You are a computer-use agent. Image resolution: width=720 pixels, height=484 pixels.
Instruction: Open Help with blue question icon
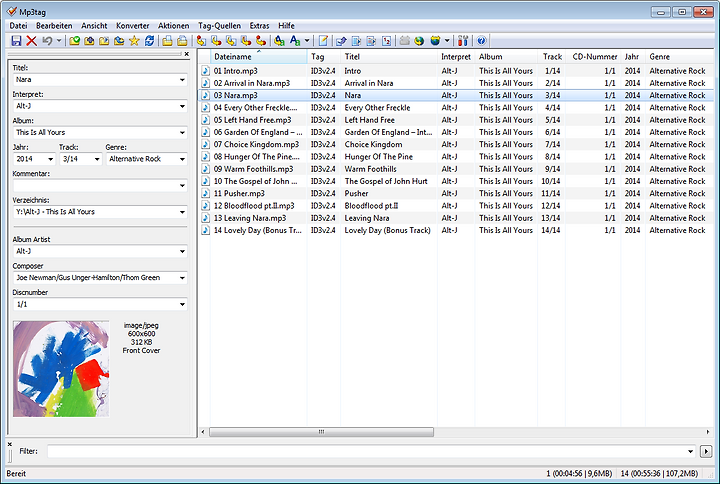pos(481,41)
